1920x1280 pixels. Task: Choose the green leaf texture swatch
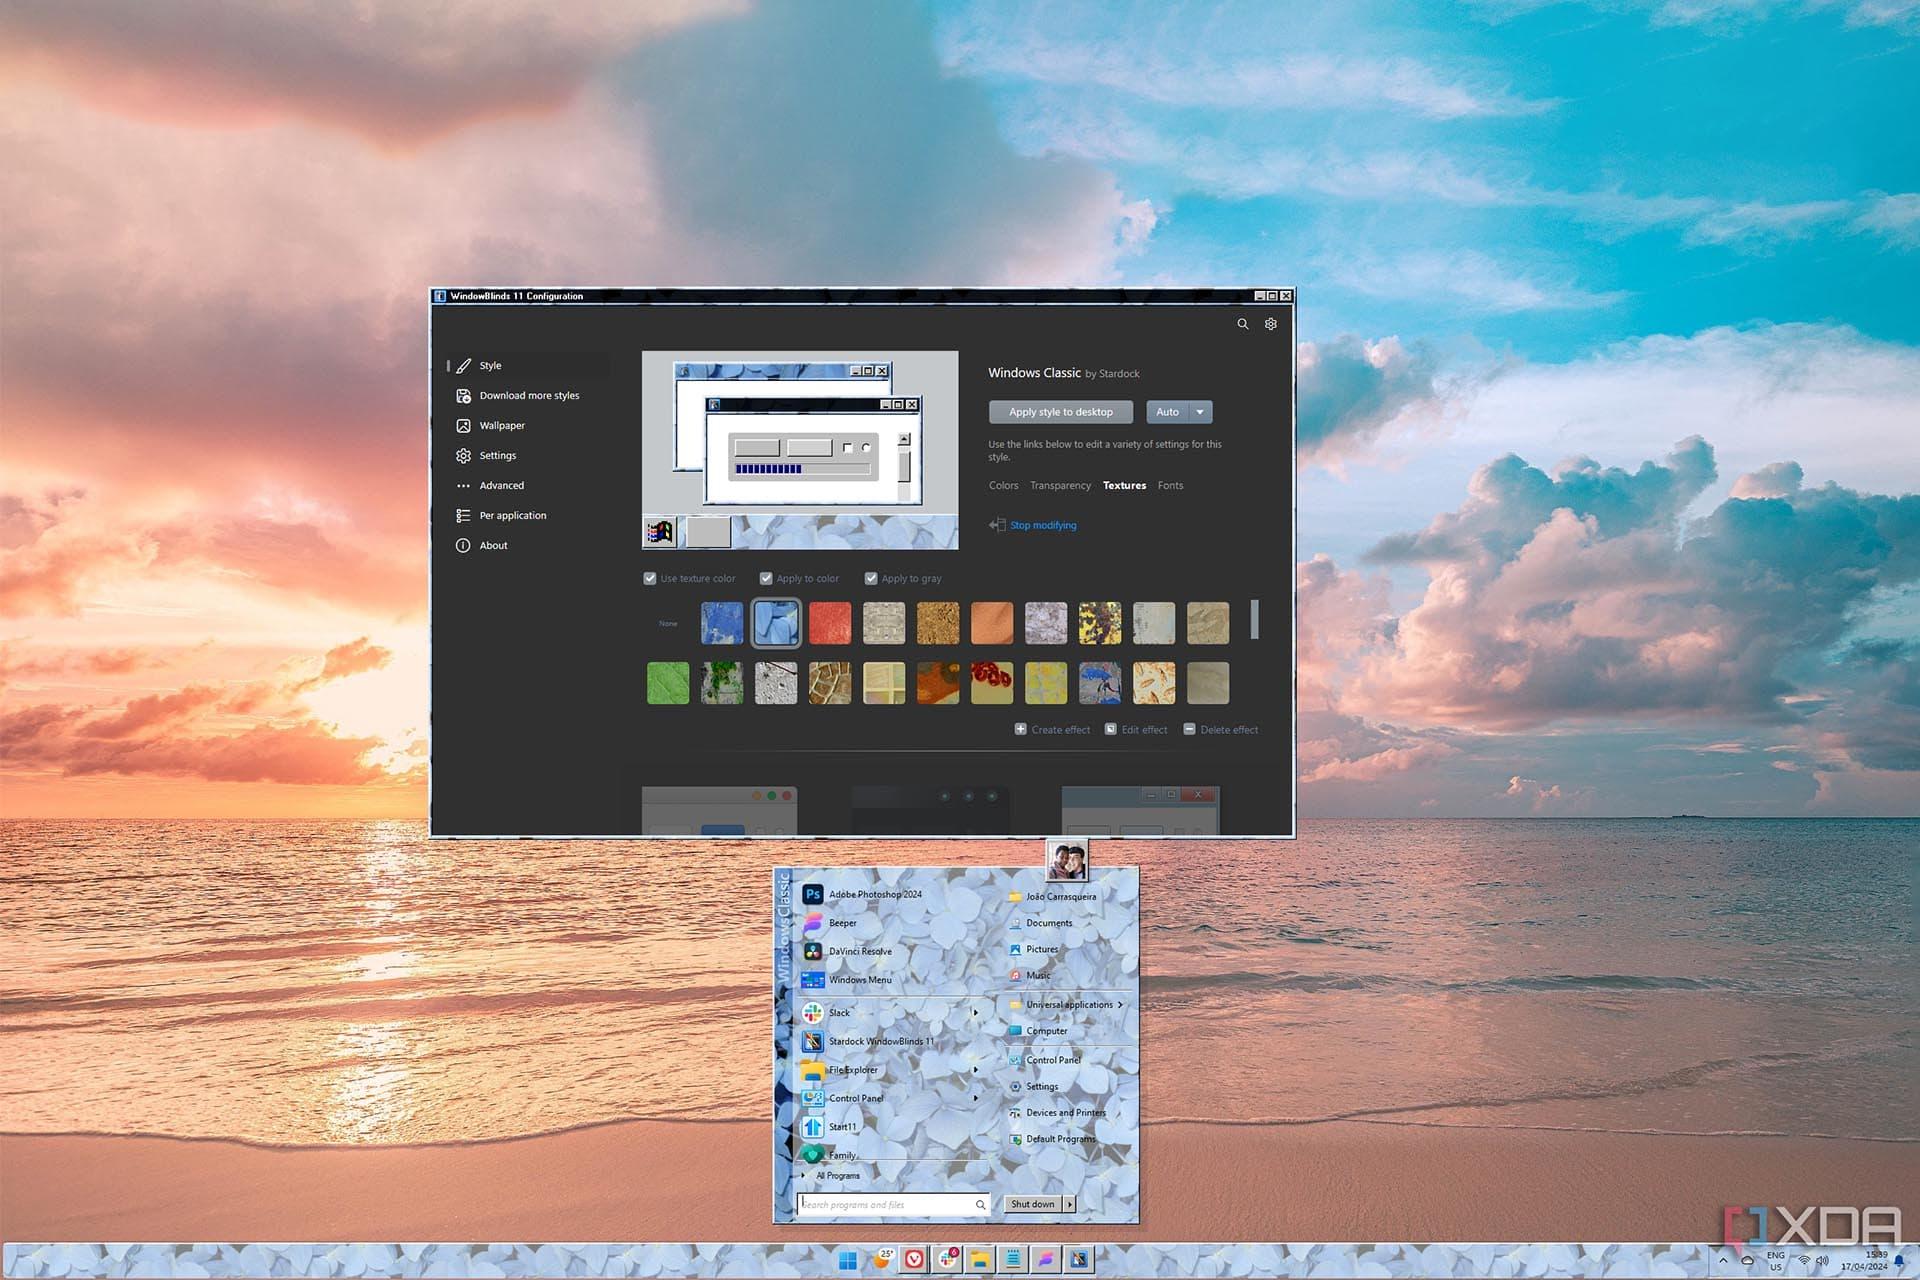coord(668,684)
